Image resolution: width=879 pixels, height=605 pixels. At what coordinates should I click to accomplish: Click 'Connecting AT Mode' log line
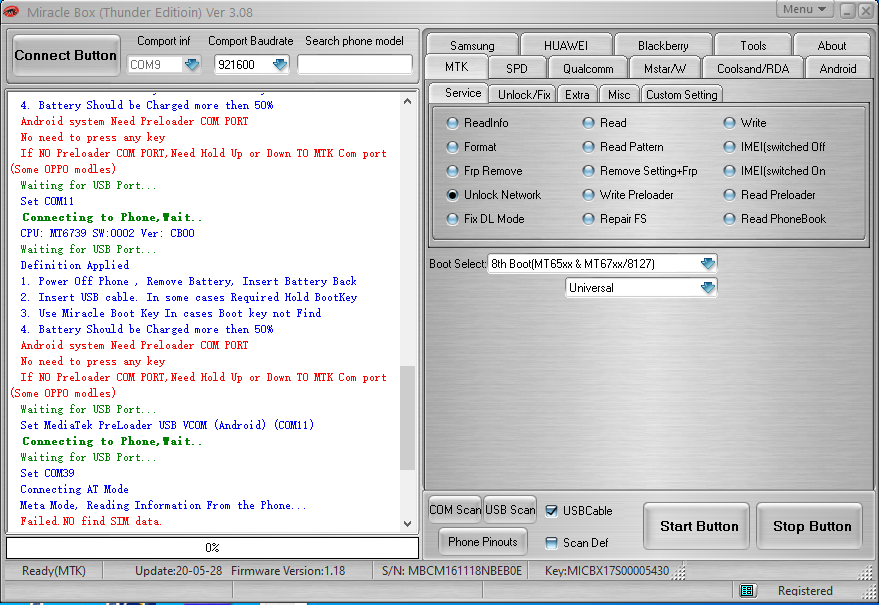(x=74, y=489)
